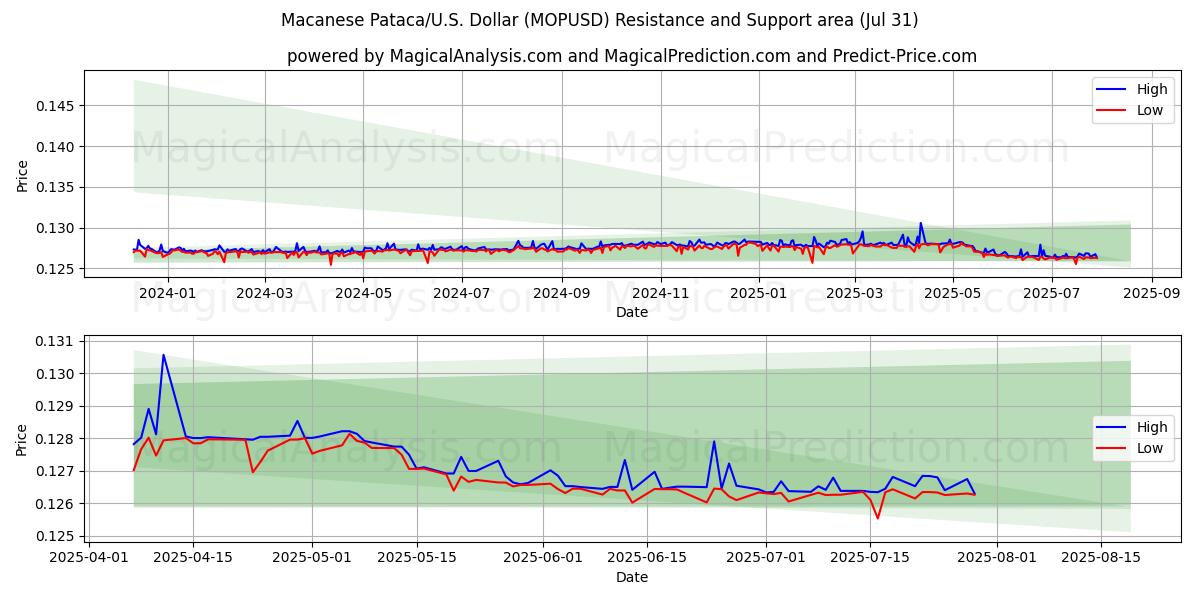Click the 2025-05 date tick
1200x600 pixels.
954,293
